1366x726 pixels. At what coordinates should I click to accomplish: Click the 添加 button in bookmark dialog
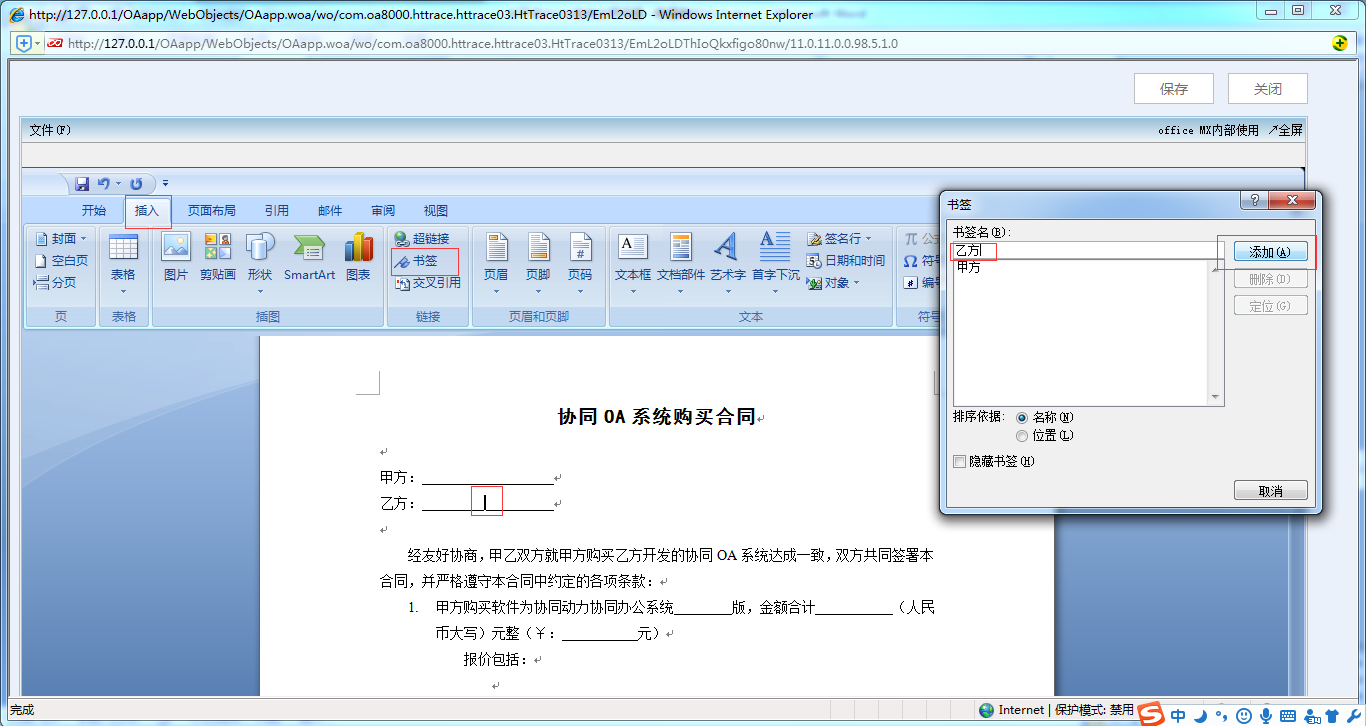(1270, 252)
